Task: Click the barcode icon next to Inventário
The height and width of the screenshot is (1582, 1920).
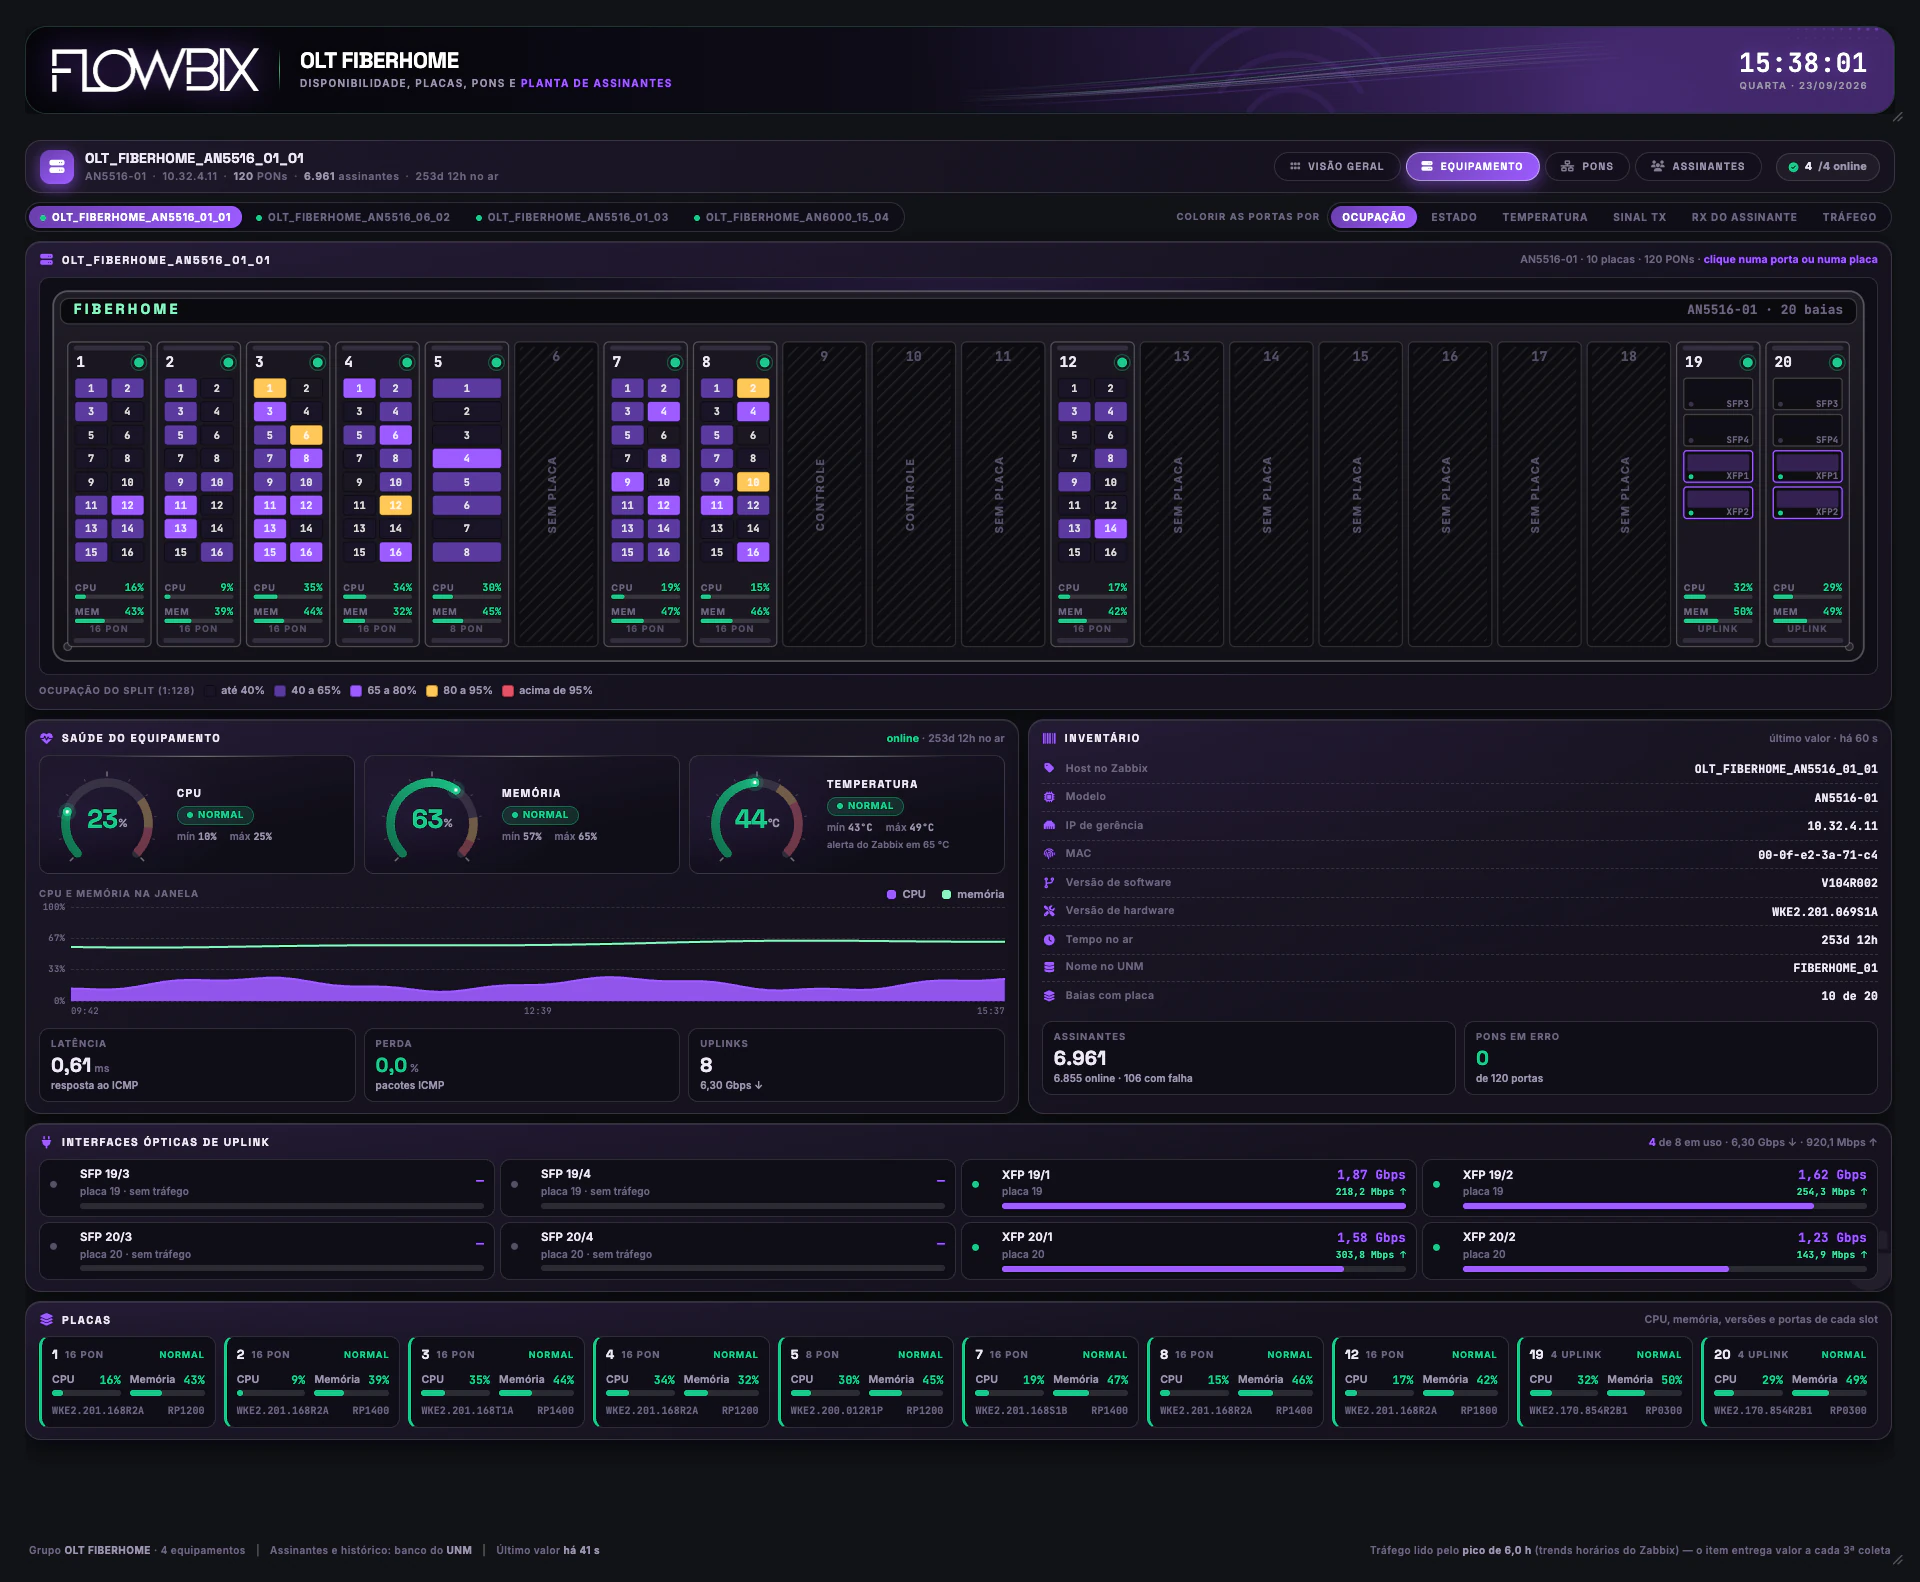Action: coord(1049,738)
